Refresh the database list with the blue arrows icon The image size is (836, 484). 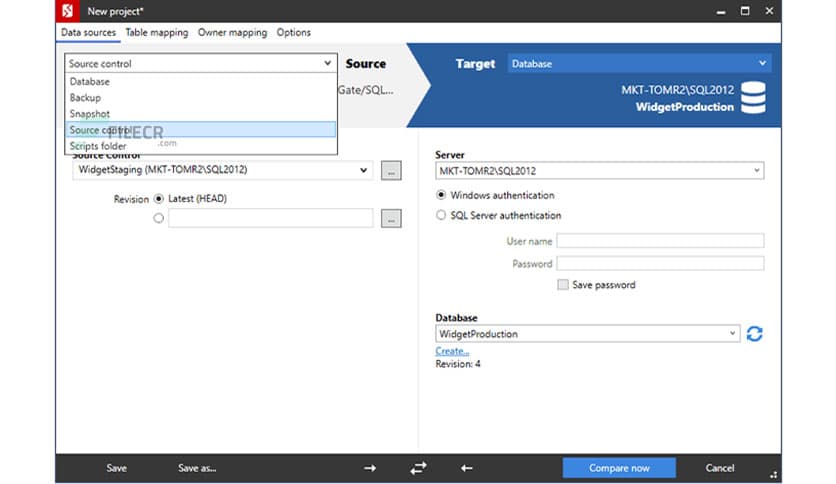point(754,334)
